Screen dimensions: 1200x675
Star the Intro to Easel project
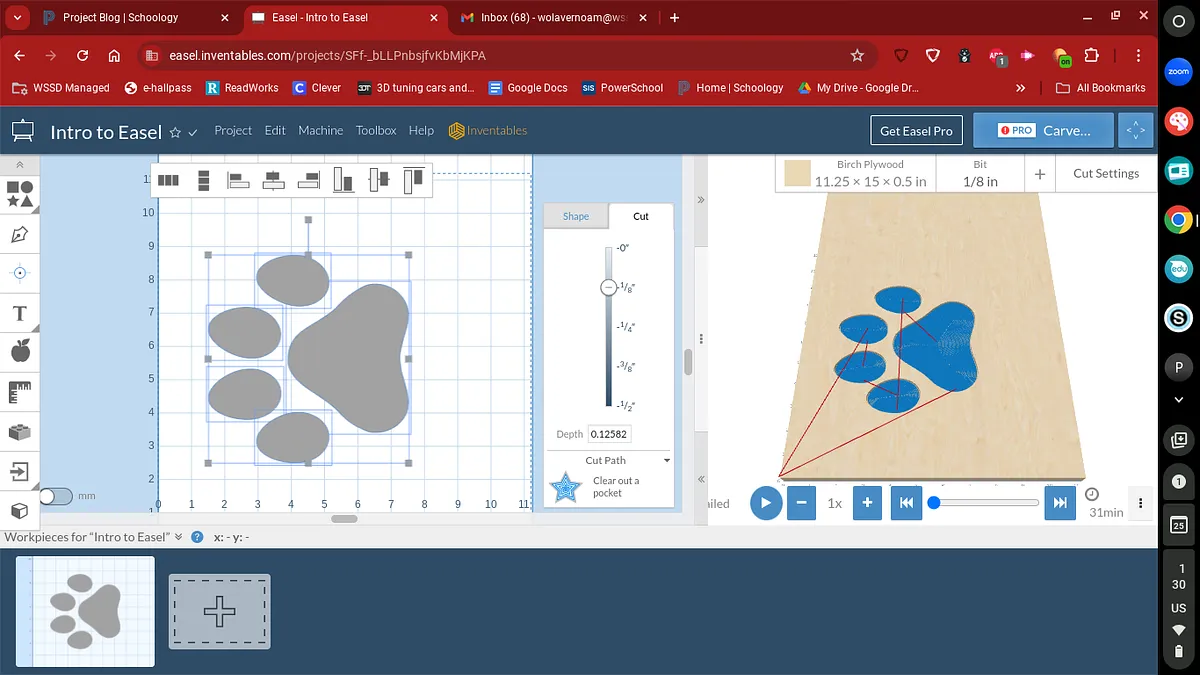(175, 132)
